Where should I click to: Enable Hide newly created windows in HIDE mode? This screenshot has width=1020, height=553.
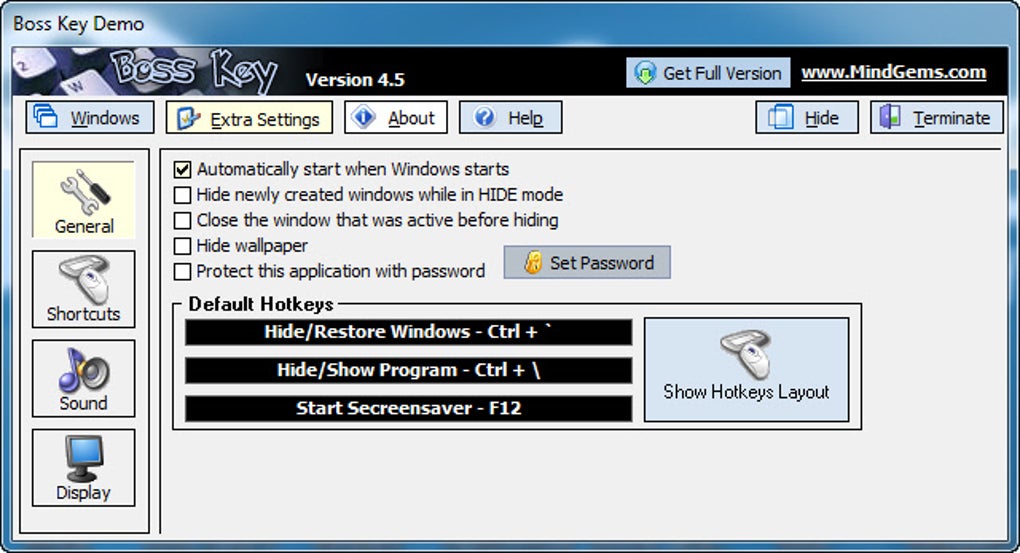coord(183,195)
